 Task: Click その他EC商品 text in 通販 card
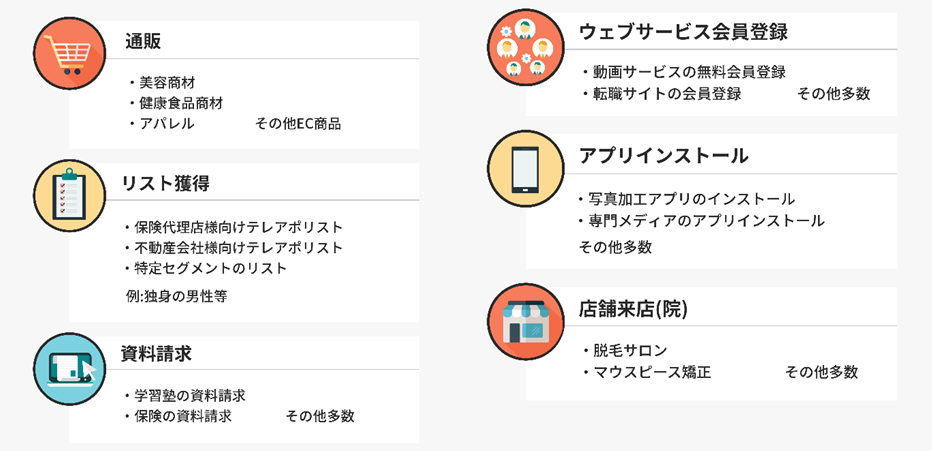pos(298,124)
